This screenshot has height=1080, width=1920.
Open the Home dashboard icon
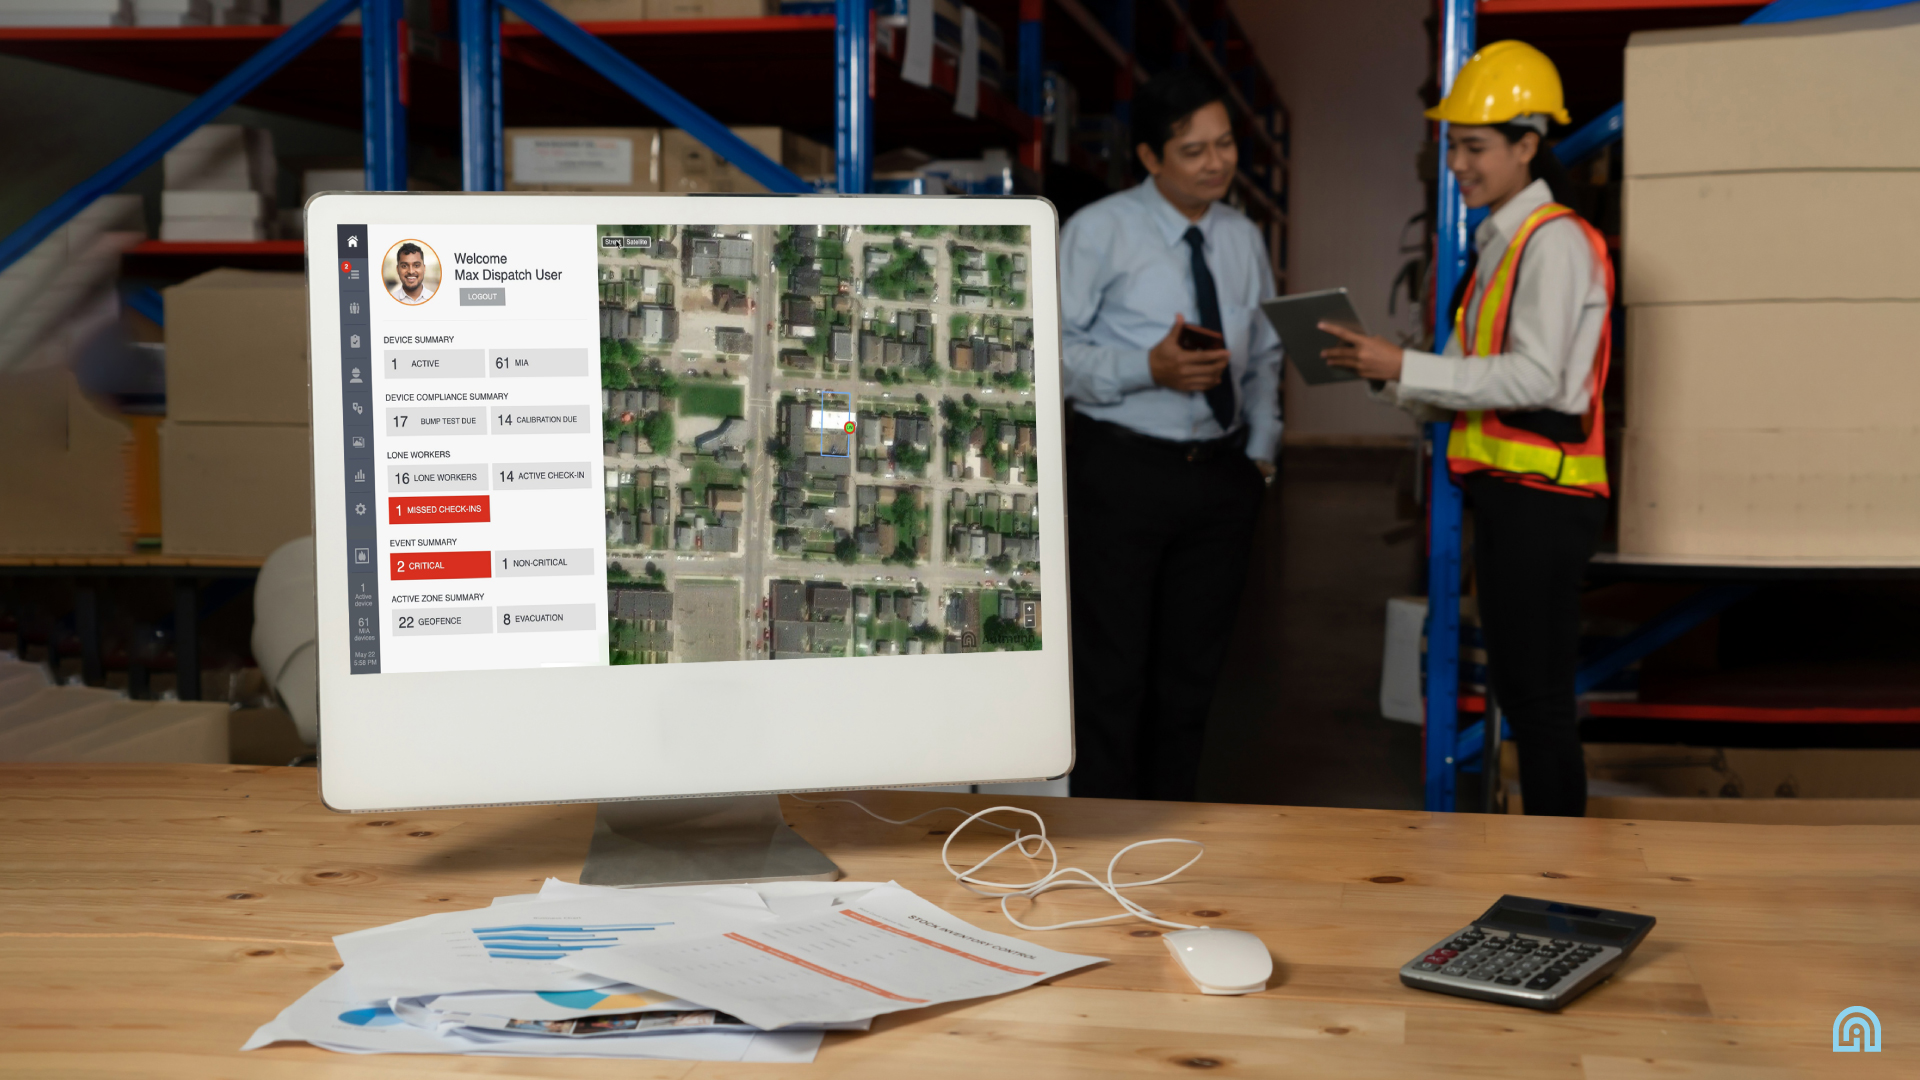click(x=352, y=242)
